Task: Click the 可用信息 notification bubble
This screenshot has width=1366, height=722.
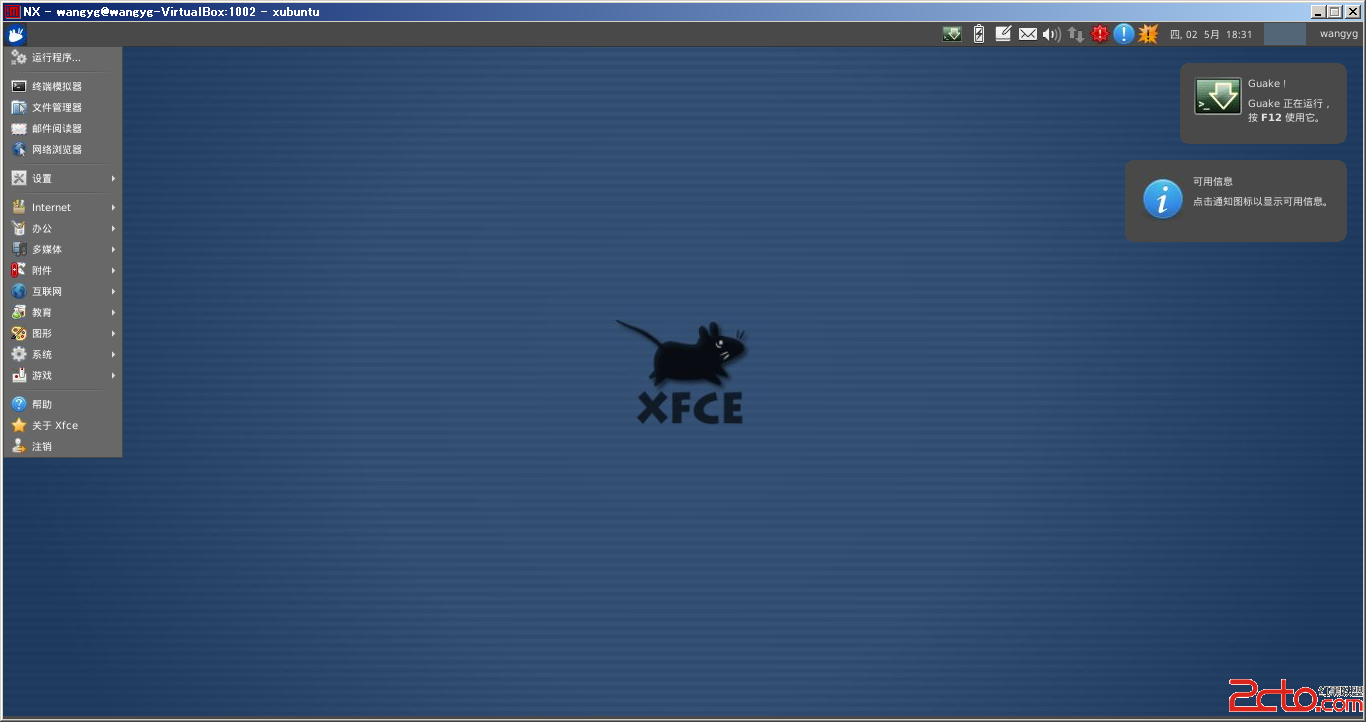Action: coord(1236,200)
